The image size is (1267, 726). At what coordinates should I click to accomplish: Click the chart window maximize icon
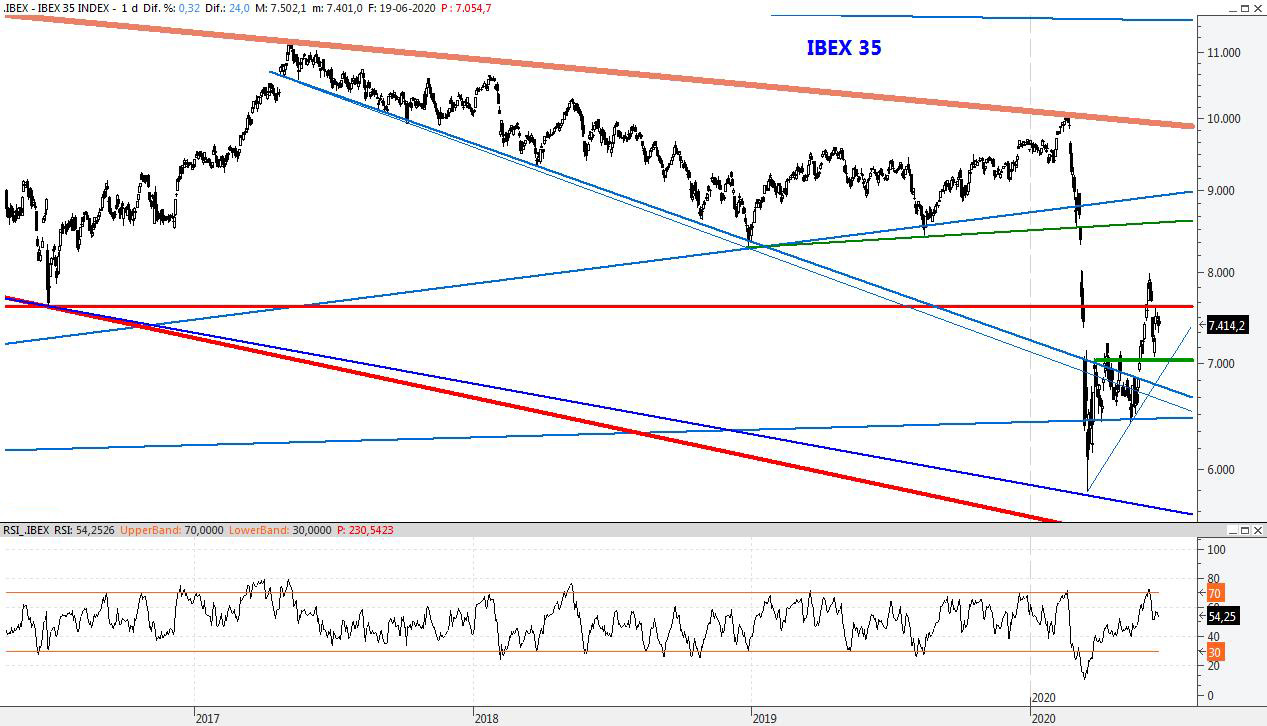click(1245, 6)
